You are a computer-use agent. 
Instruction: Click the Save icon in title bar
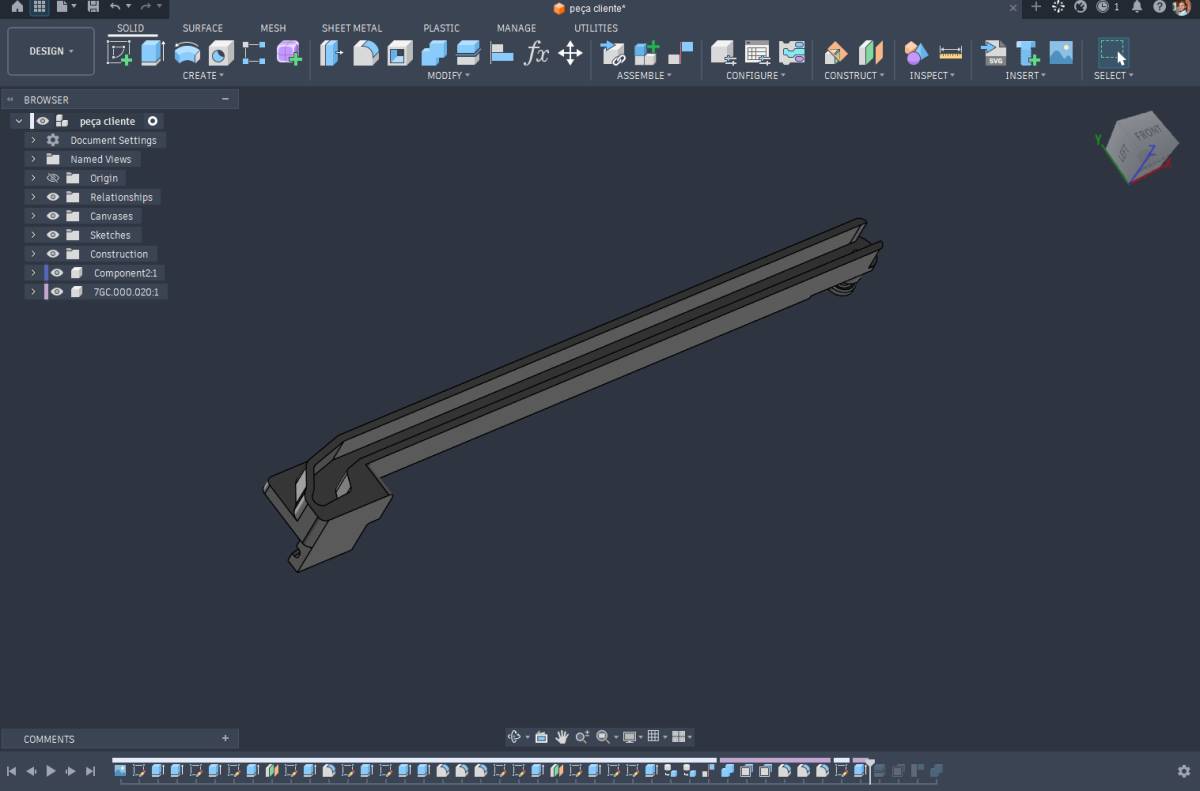pyautogui.click(x=93, y=7)
